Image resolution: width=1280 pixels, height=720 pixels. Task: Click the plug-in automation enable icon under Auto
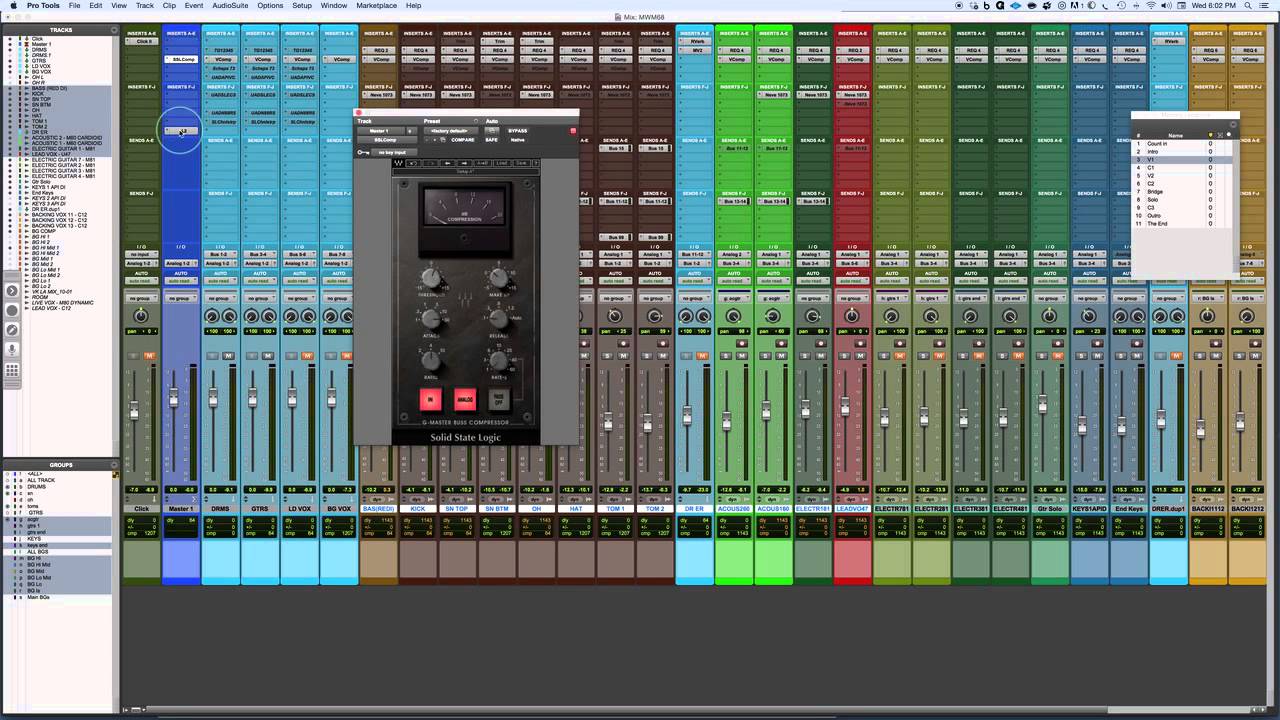[492, 131]
